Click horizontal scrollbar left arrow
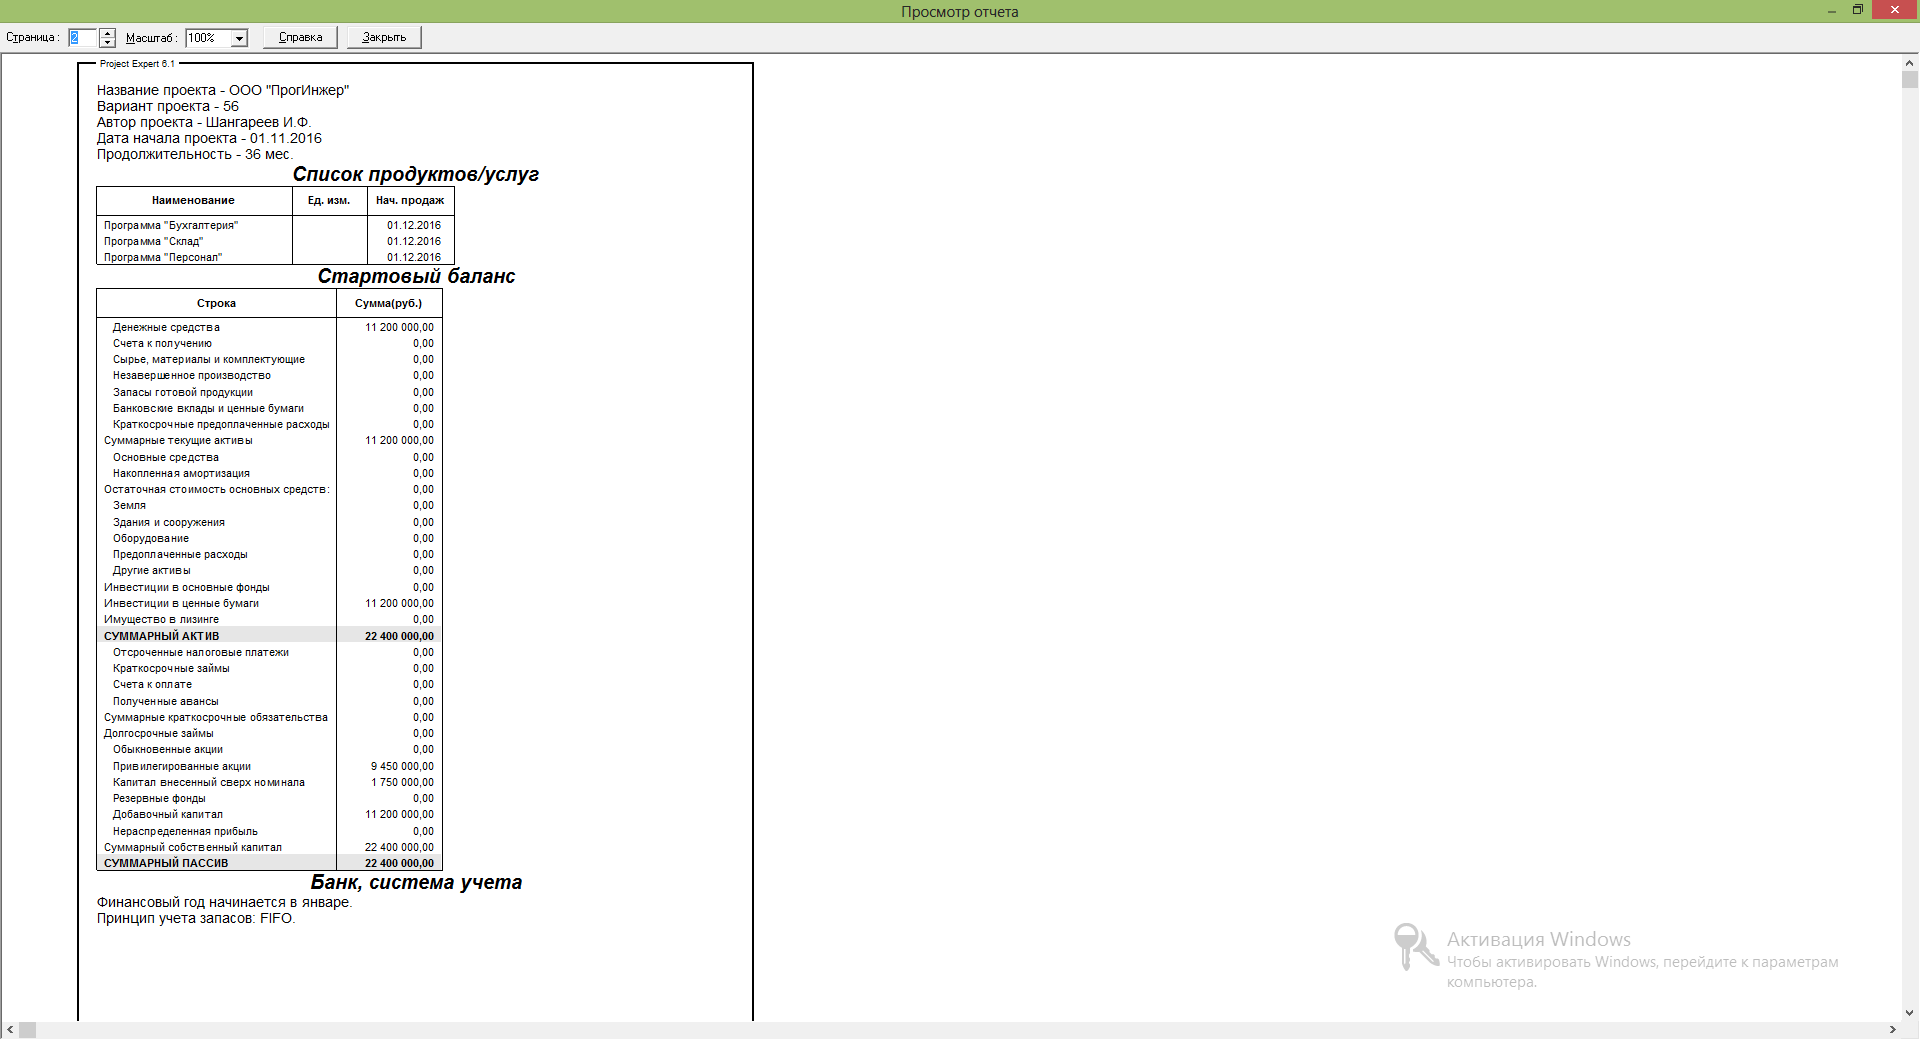The image size is (1920, 1040). tap(10, 1030)
